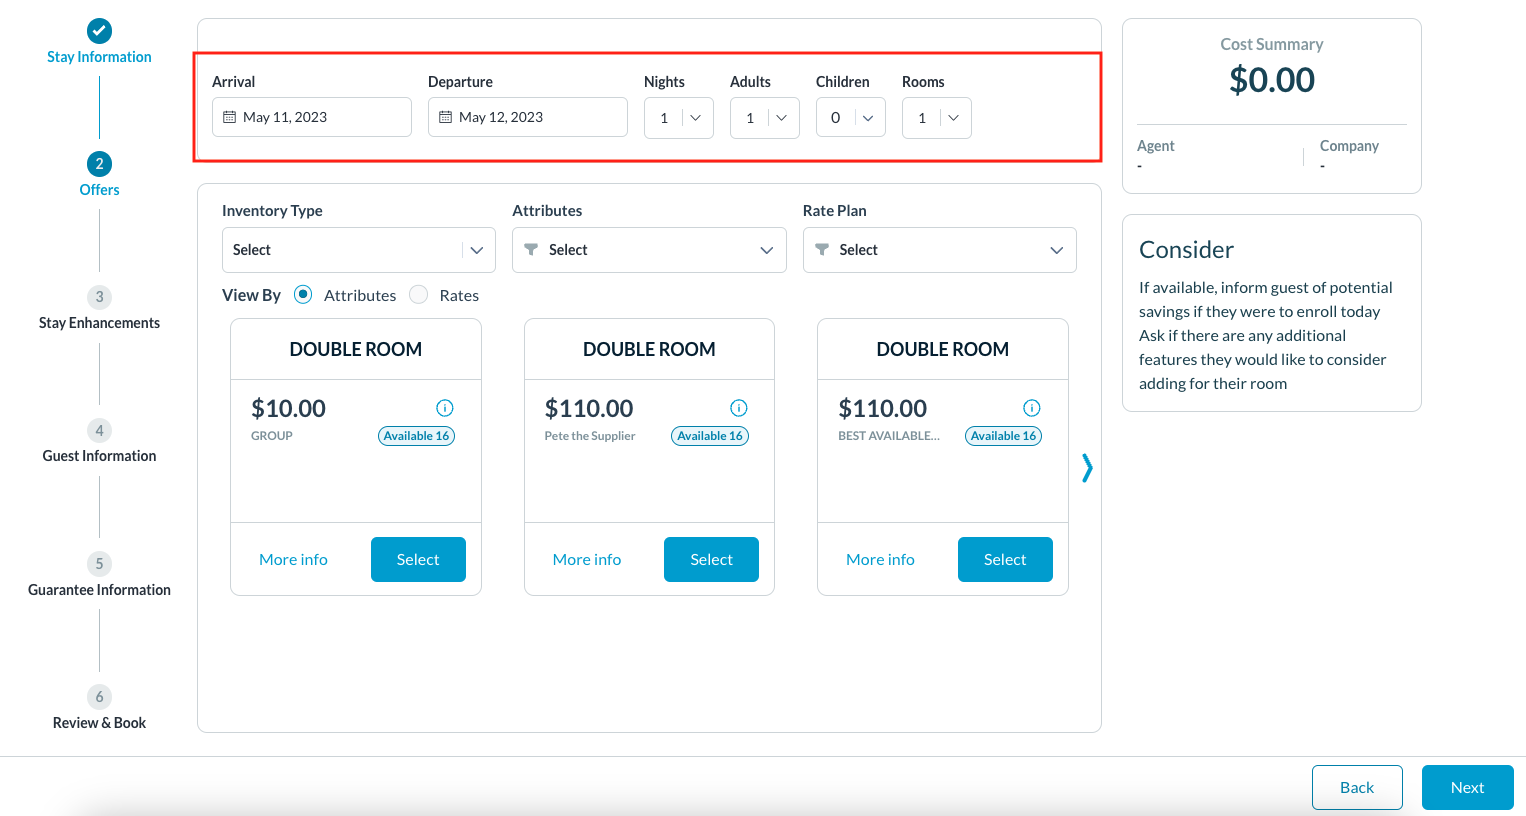Show next room offers with right chevron
1526x816 pixels.
pos(1087,467)
